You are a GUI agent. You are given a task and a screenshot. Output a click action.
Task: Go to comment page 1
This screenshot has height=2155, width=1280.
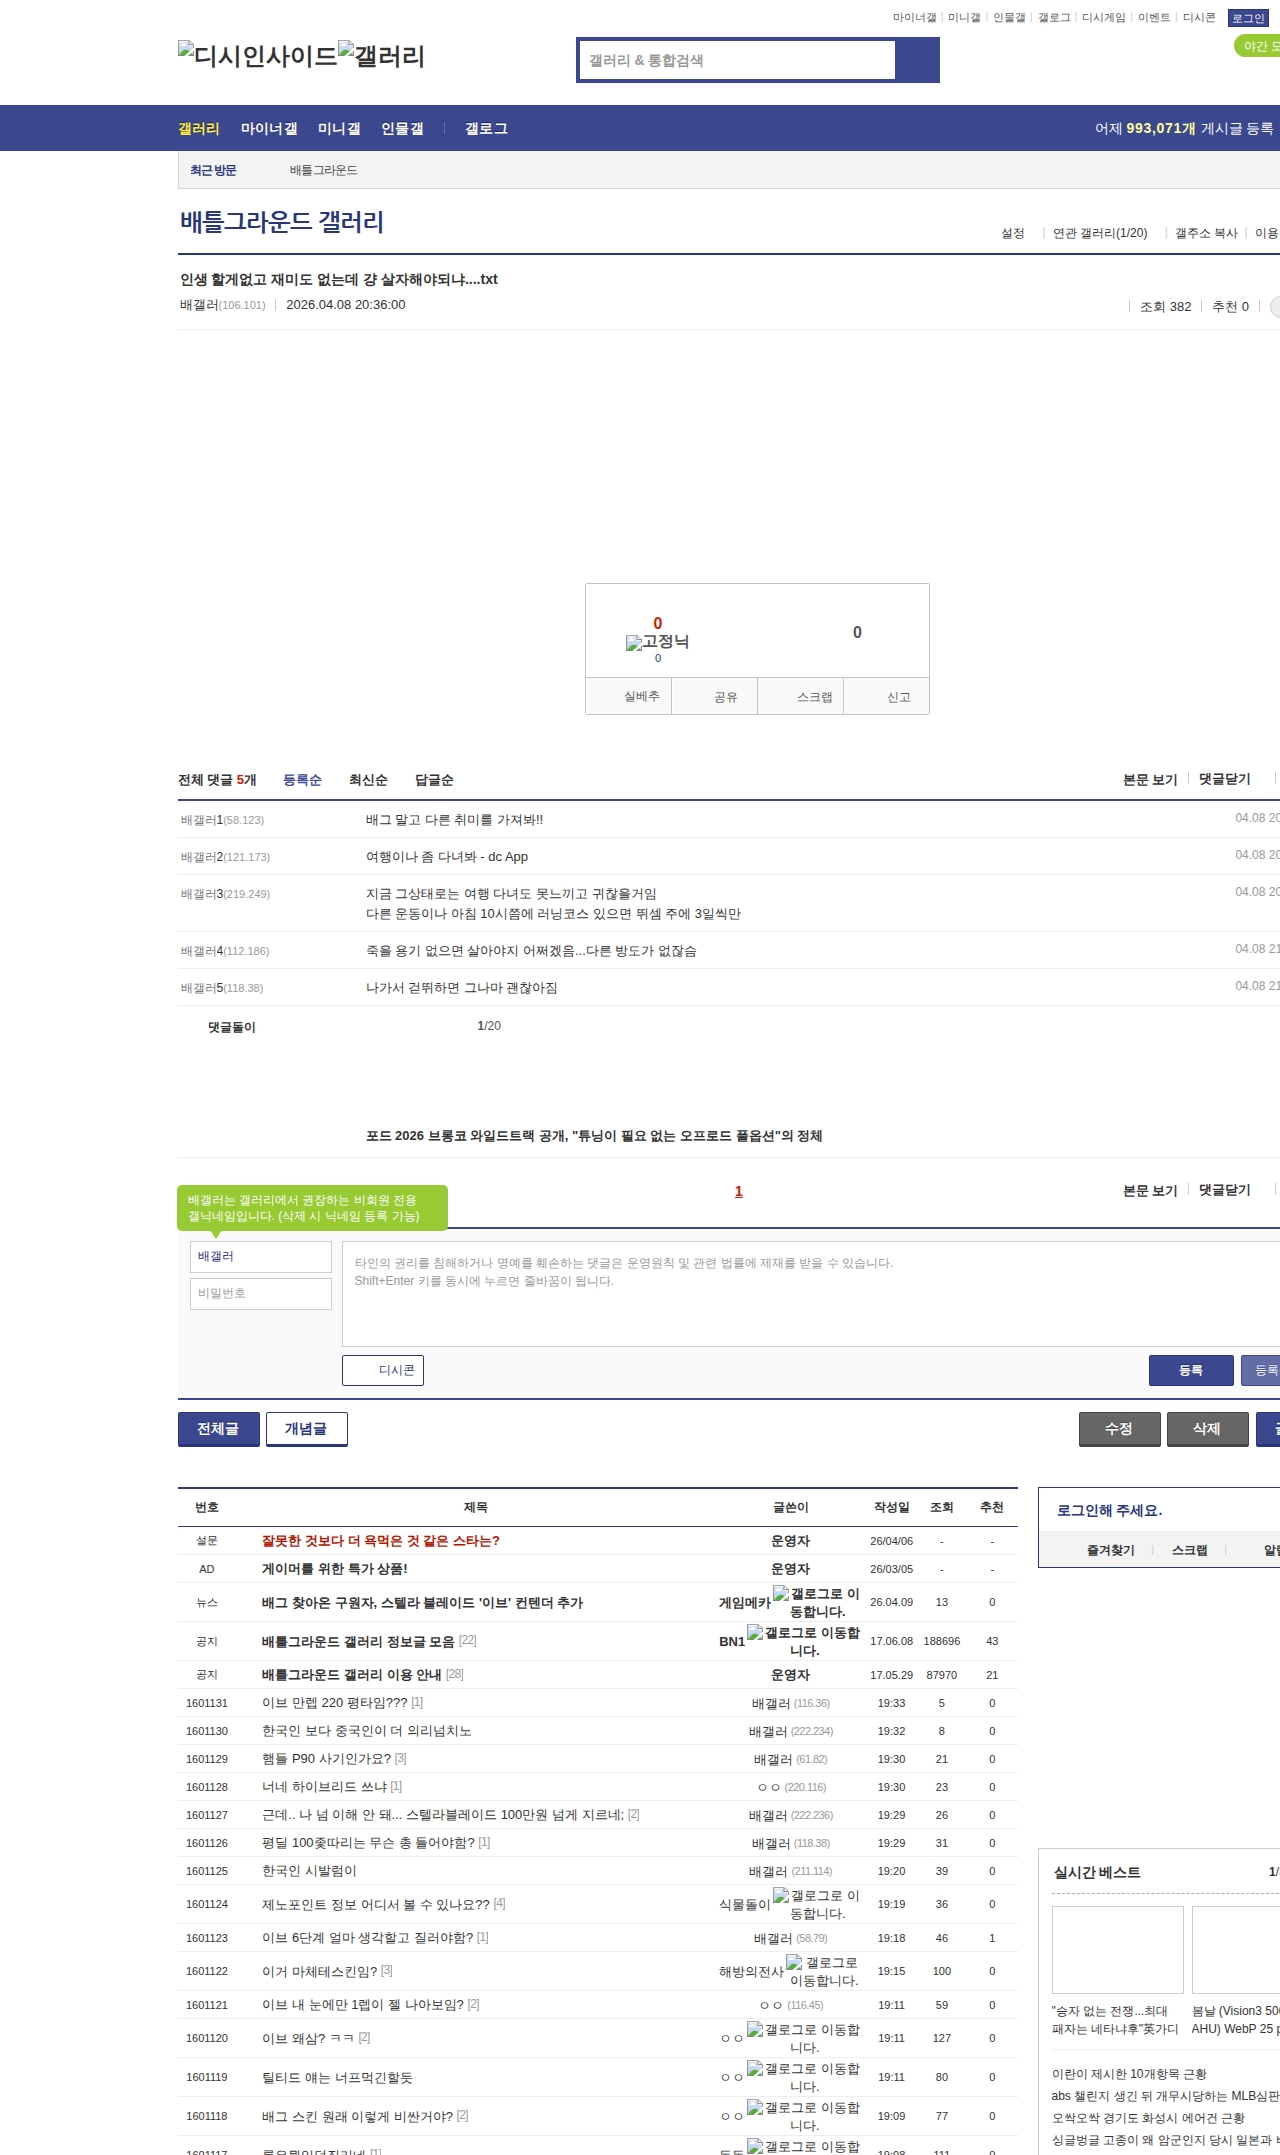point(739,1191)
